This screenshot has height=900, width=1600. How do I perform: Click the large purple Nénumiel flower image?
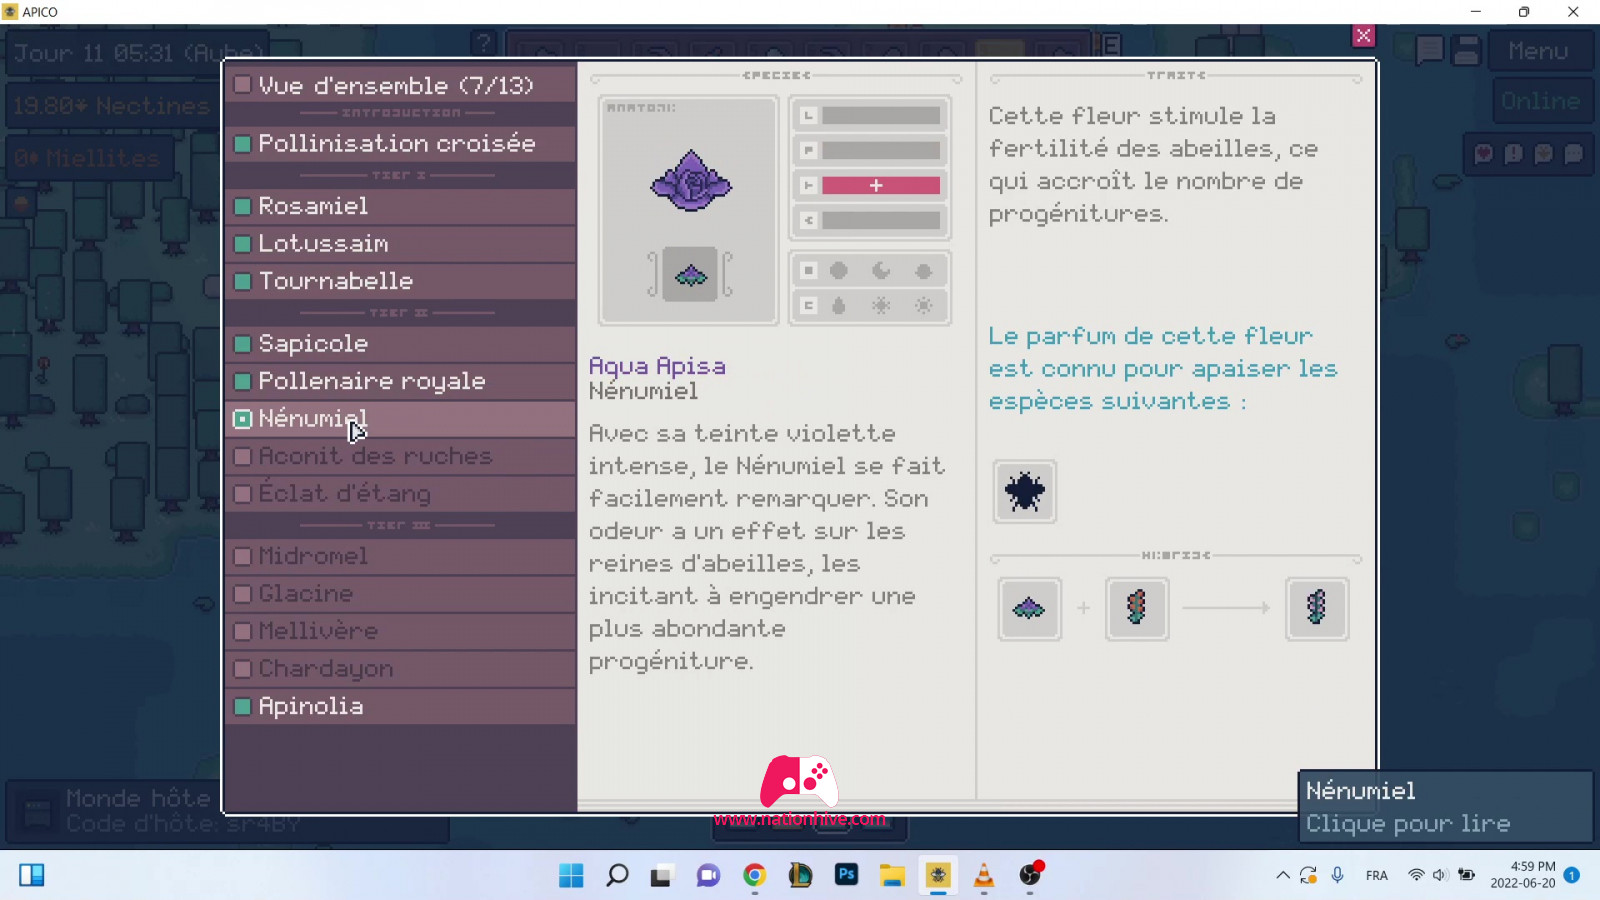tap(690, 181)
